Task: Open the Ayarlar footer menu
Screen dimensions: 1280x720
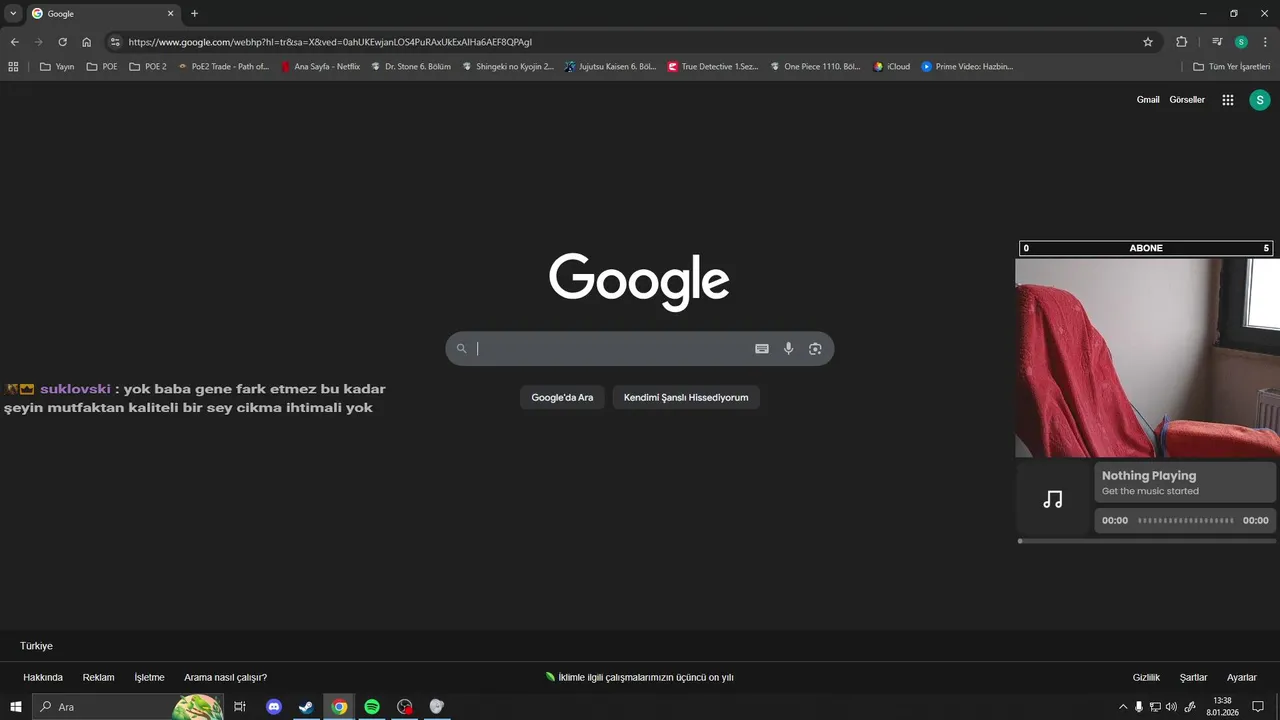Action: click(1242, 677)
